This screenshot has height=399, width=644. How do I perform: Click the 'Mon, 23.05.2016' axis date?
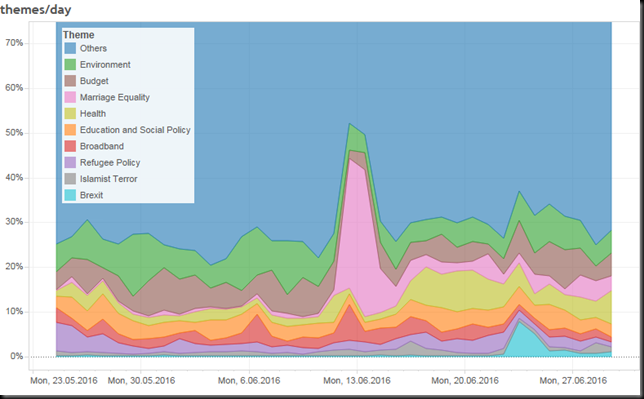[64, 381]
